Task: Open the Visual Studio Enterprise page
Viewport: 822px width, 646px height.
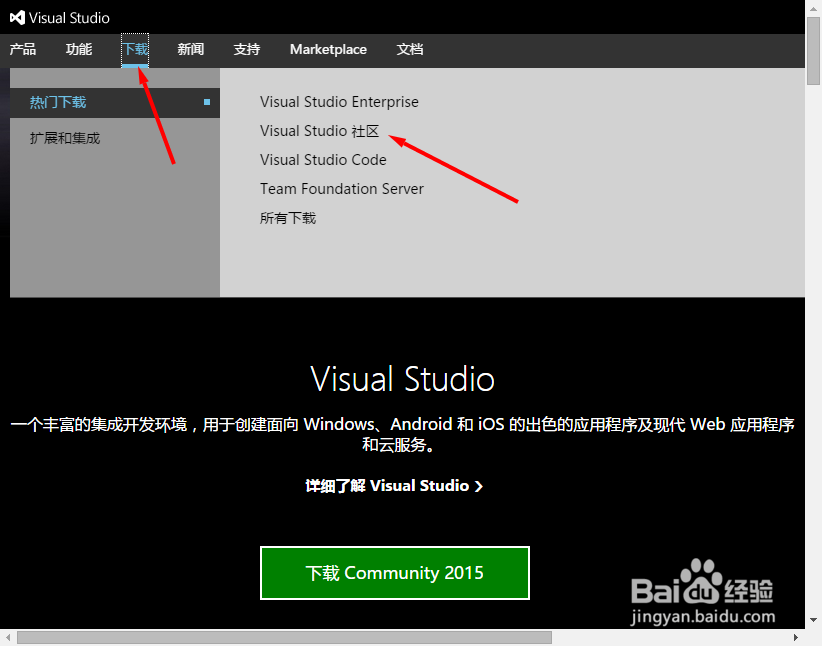Action: tap(339, 102)
